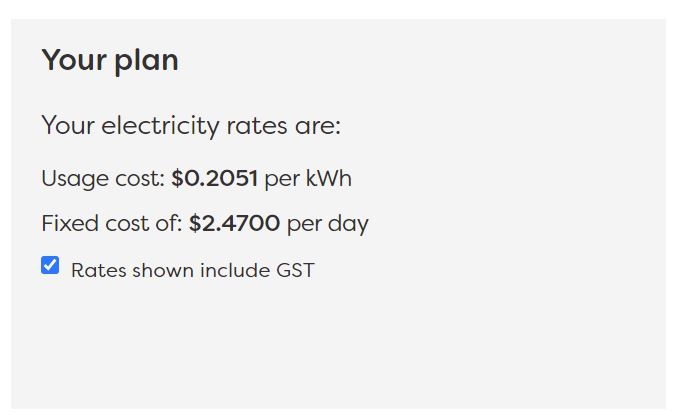The image size is (674, 419).
Task: Click the word 'shown' in the checkbox label
Action: point(163,270)
